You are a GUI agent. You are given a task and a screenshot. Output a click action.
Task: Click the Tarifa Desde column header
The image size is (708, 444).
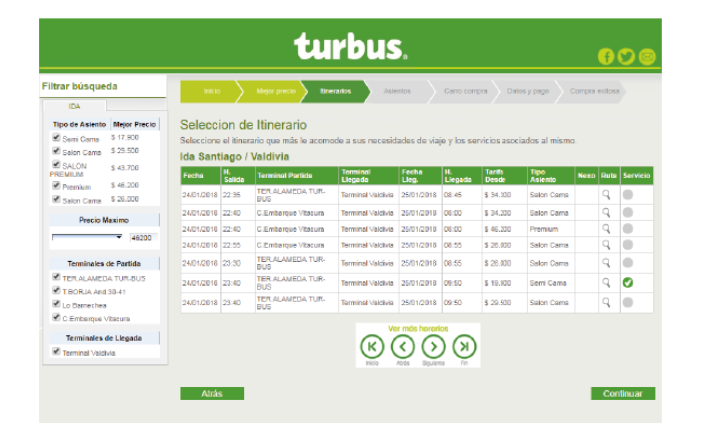click(504, 176)
